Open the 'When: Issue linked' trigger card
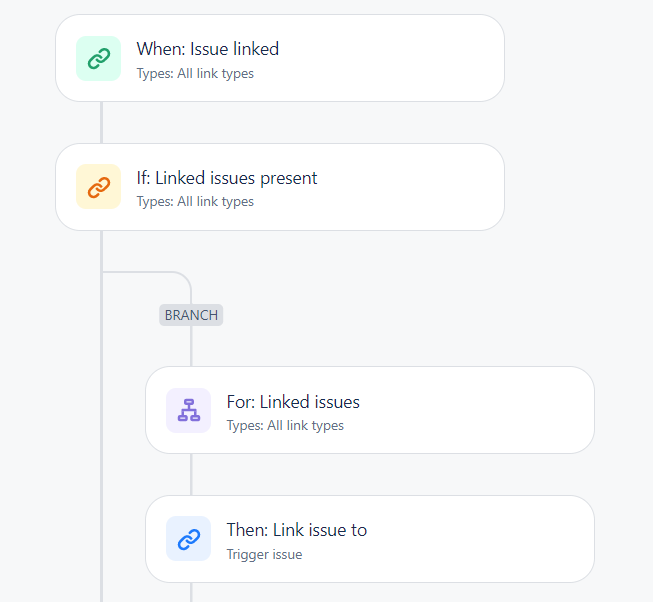This screenshot has width=653, height=602. [x=280, y=58]
